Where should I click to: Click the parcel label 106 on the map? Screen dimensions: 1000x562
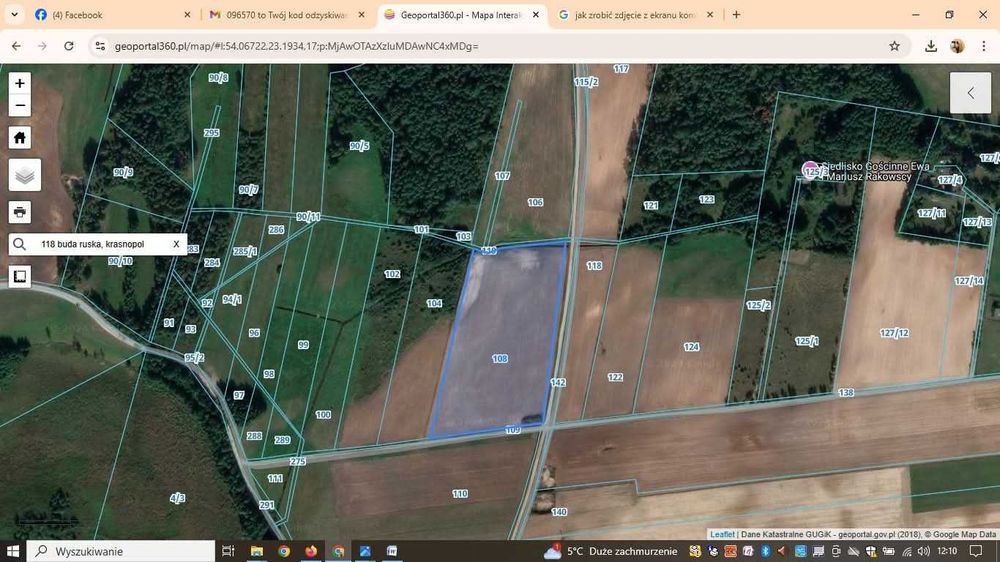(x=535, y=202)
